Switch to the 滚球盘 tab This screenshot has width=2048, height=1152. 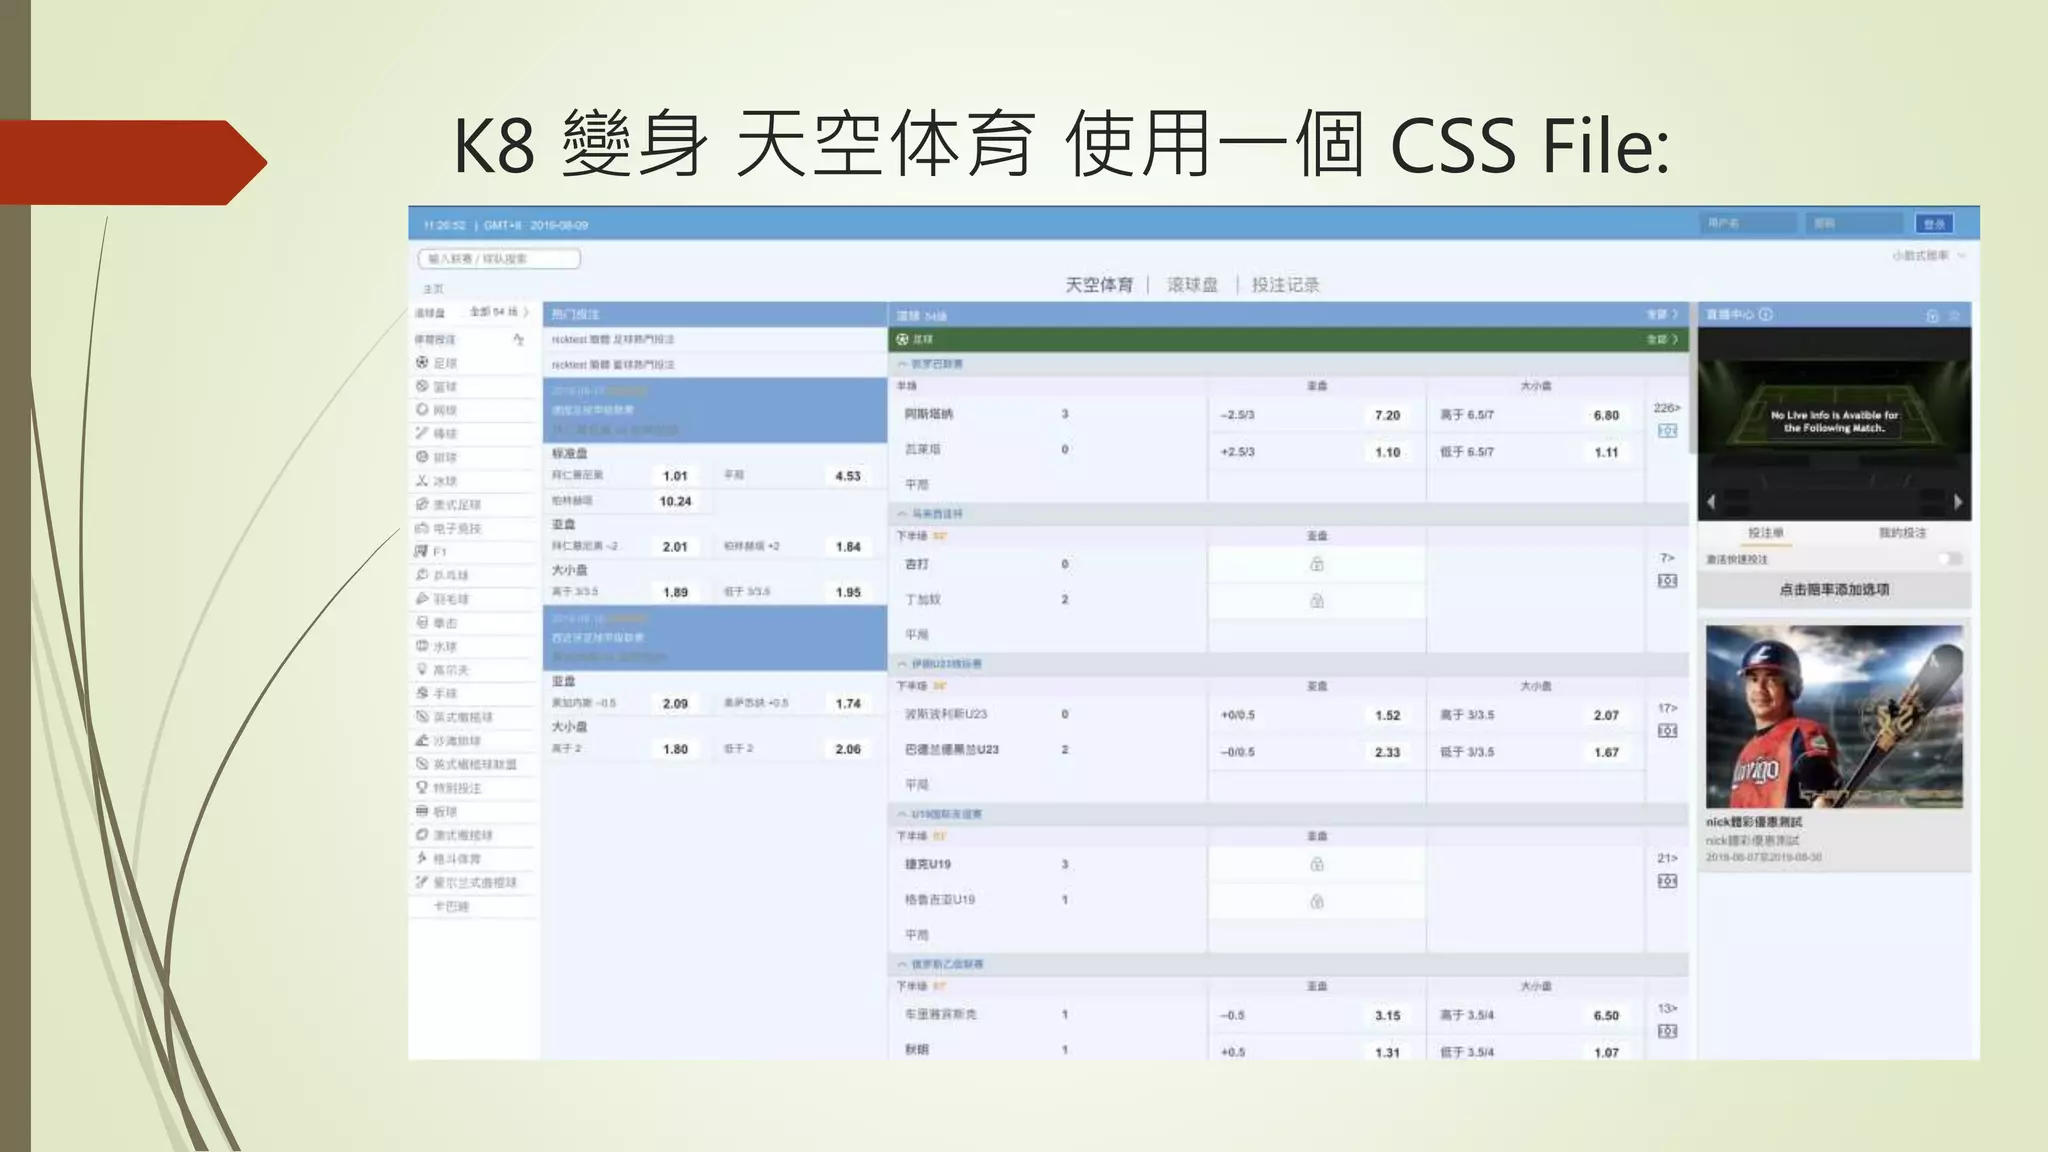(x=1192, y=285)
